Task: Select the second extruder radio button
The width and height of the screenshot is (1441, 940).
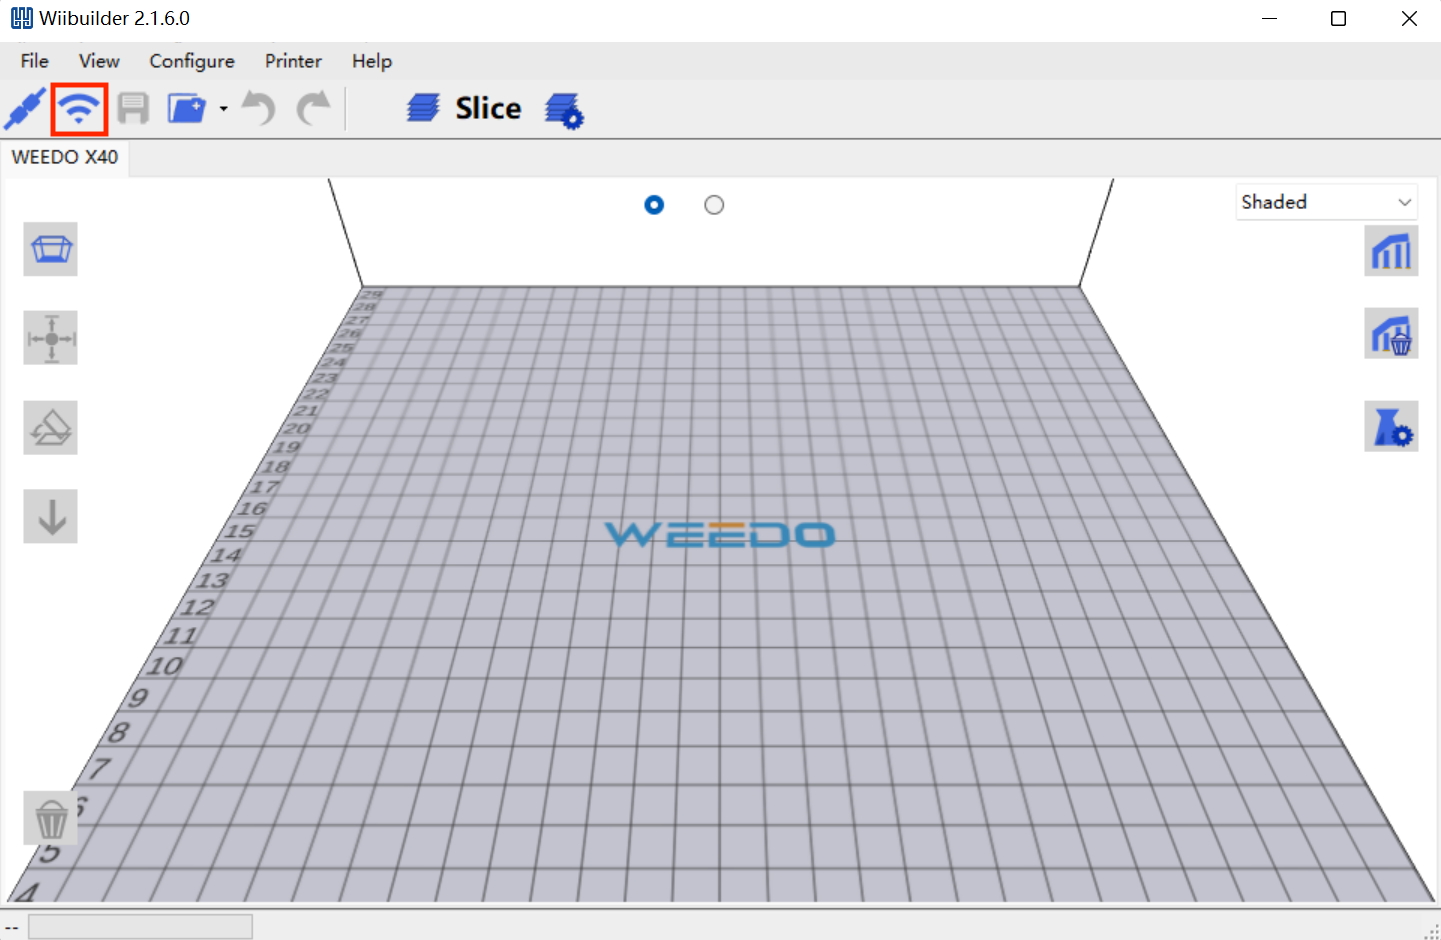Action: point(714,205)
